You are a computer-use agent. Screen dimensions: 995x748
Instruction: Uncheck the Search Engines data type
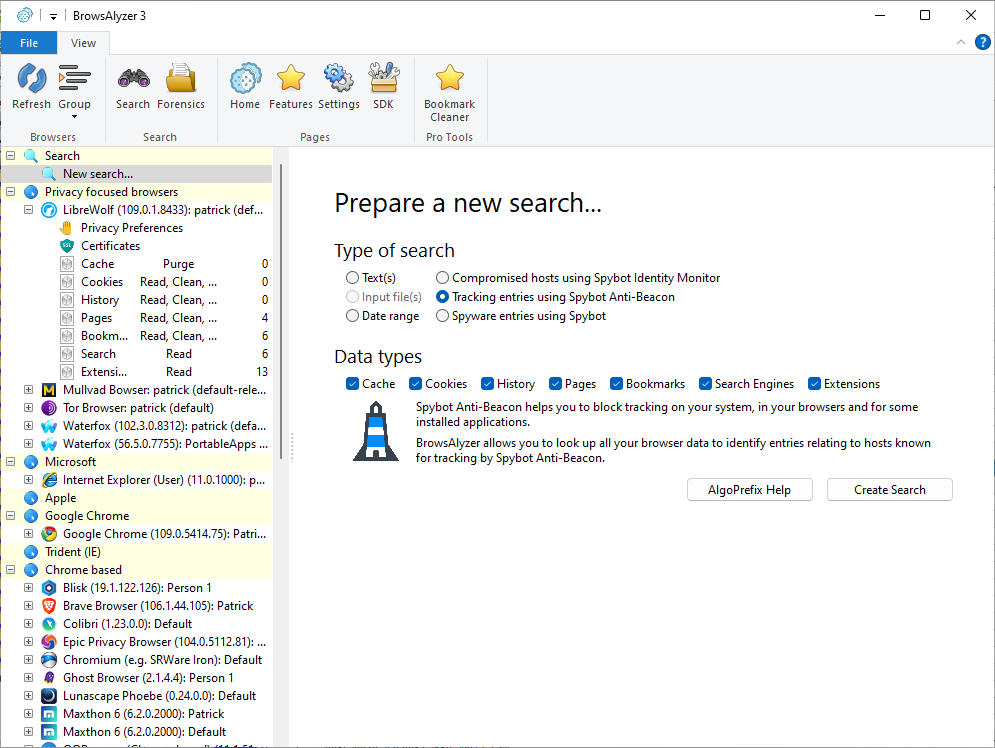pos(705,384)
